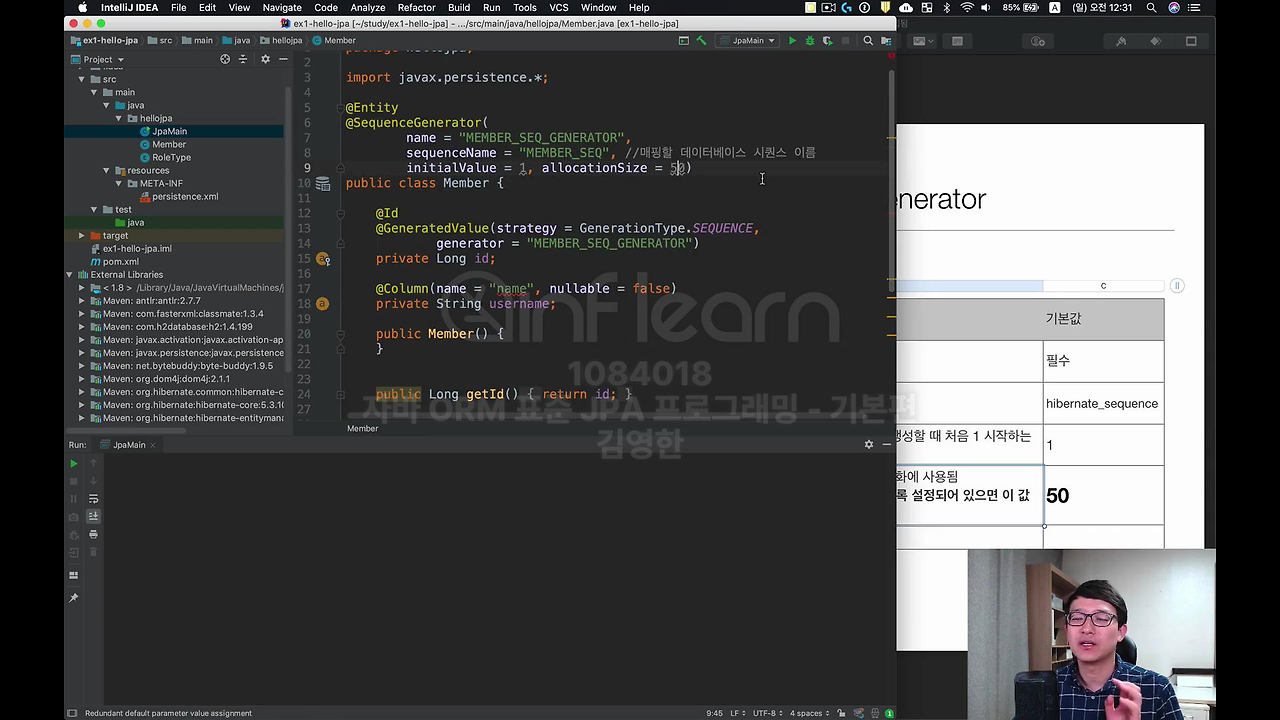Rerun JpaMain in Run panel
This screenshot has width=1280, height=720.
point(73,464)
